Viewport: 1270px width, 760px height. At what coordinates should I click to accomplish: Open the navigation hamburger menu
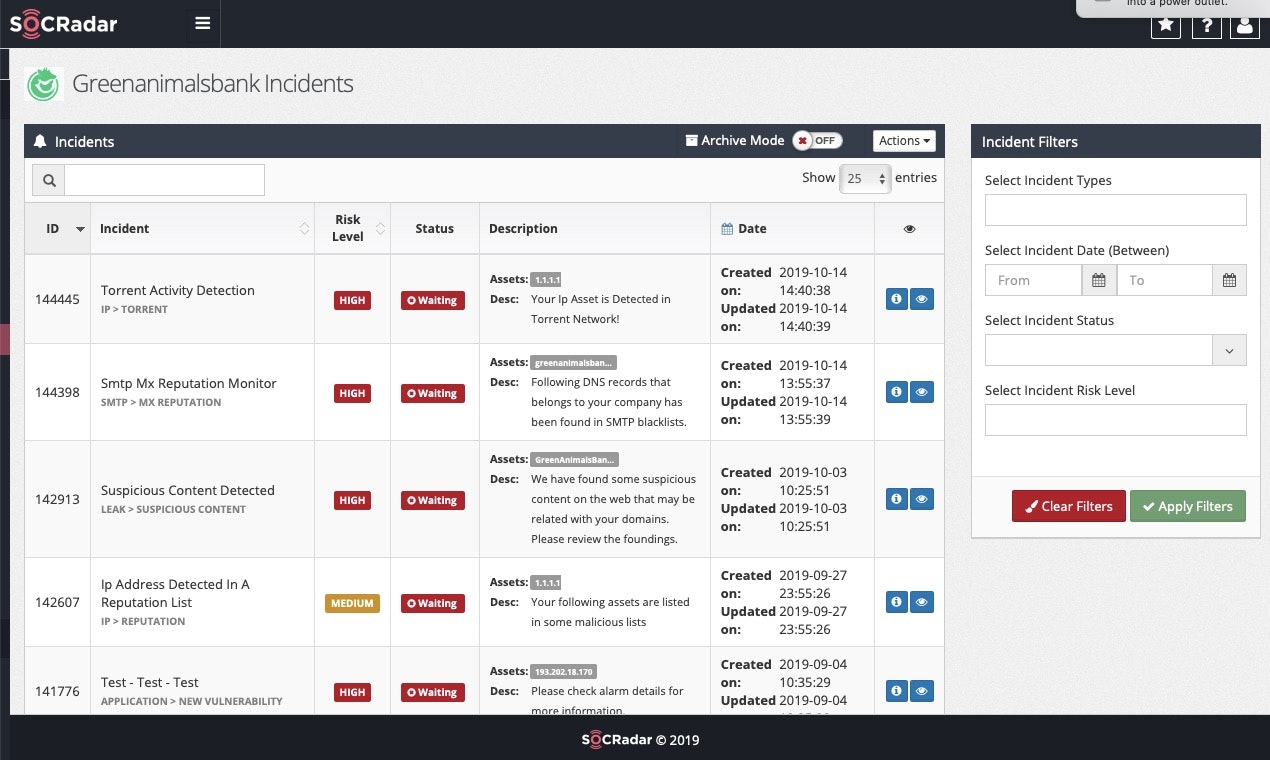202,23
